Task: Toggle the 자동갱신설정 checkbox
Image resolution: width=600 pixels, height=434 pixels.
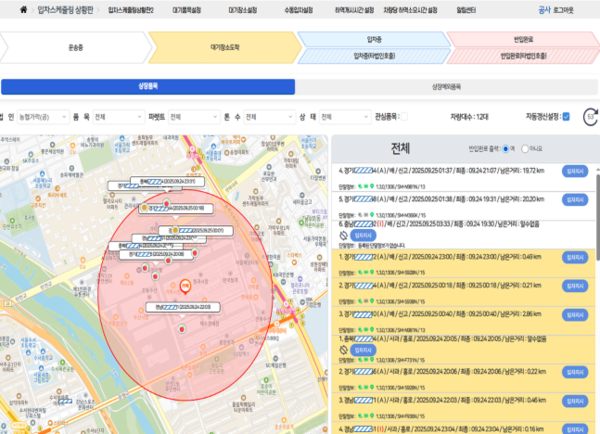Action: click(x=566, y=117)
